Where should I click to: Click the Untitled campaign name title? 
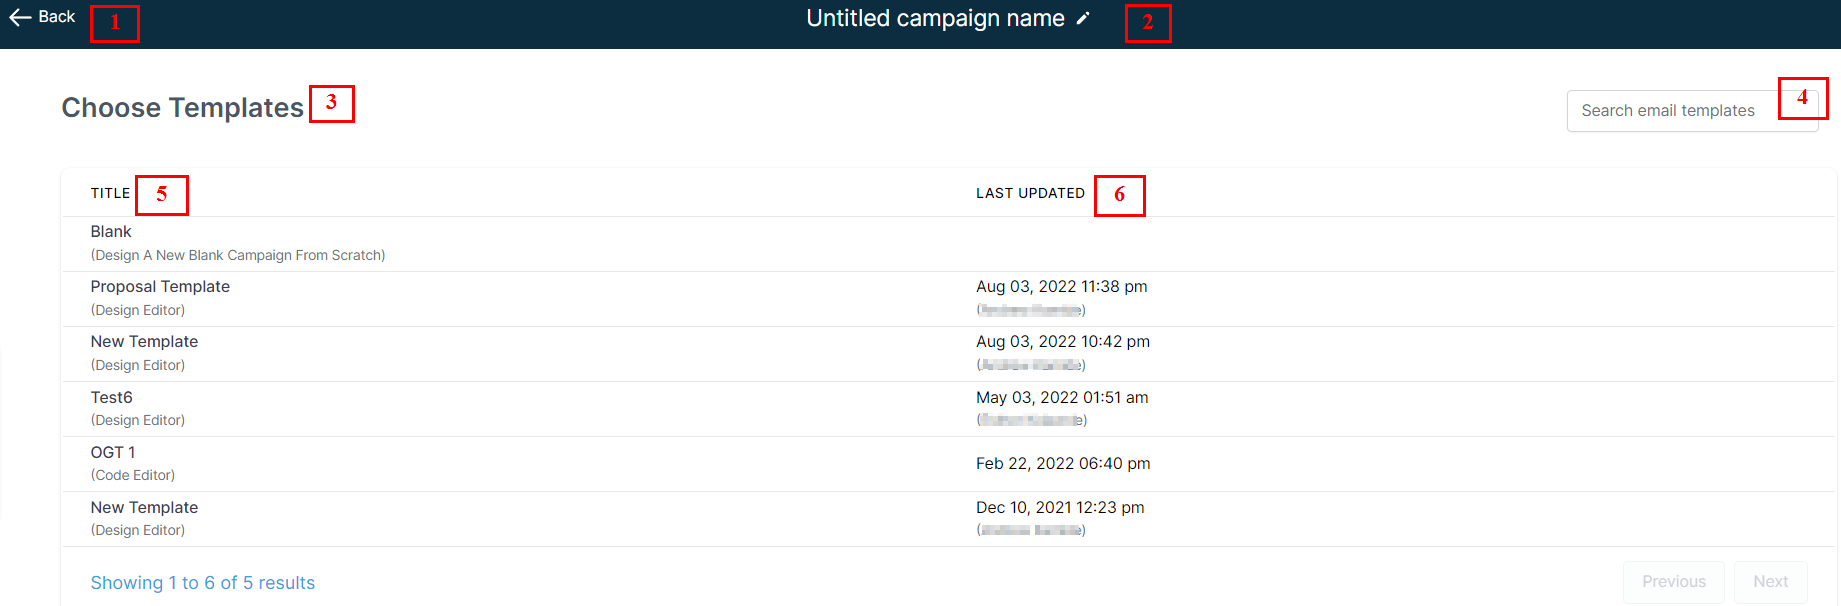(935, 18)
